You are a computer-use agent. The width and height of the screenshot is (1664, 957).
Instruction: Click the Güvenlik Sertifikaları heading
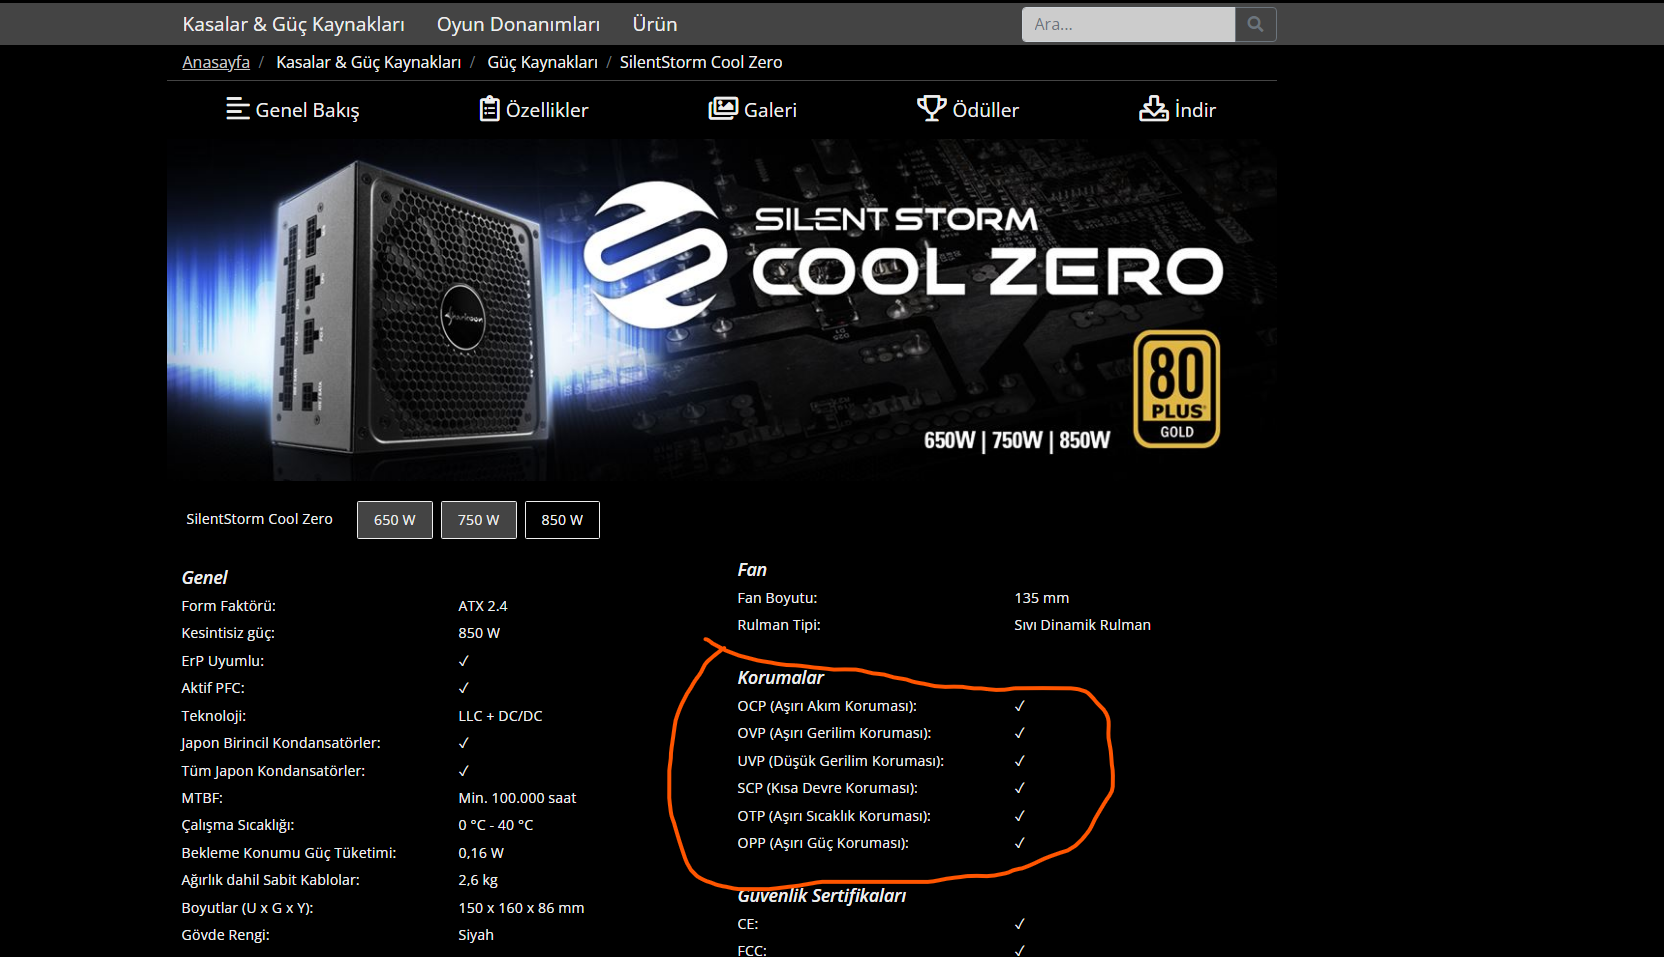pyautogui.click(x=822, y=895)
